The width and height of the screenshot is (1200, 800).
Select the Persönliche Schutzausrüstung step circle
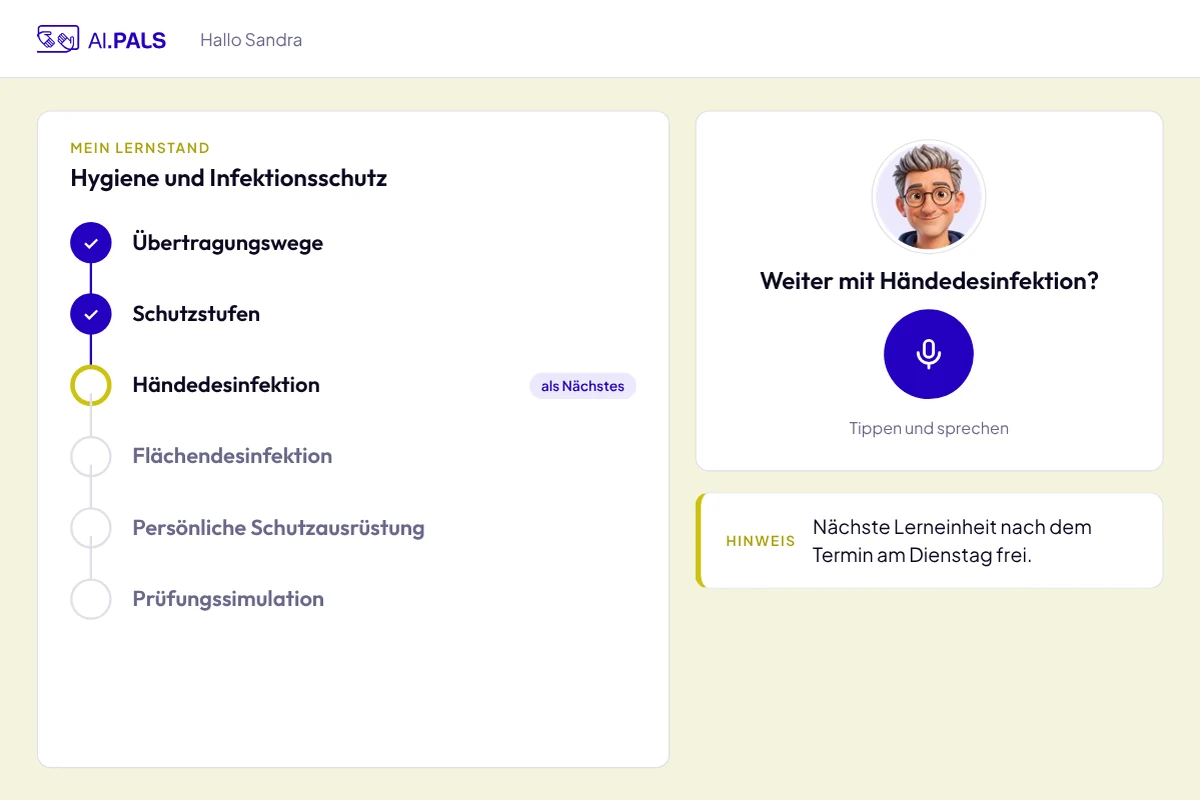(91, 528)
